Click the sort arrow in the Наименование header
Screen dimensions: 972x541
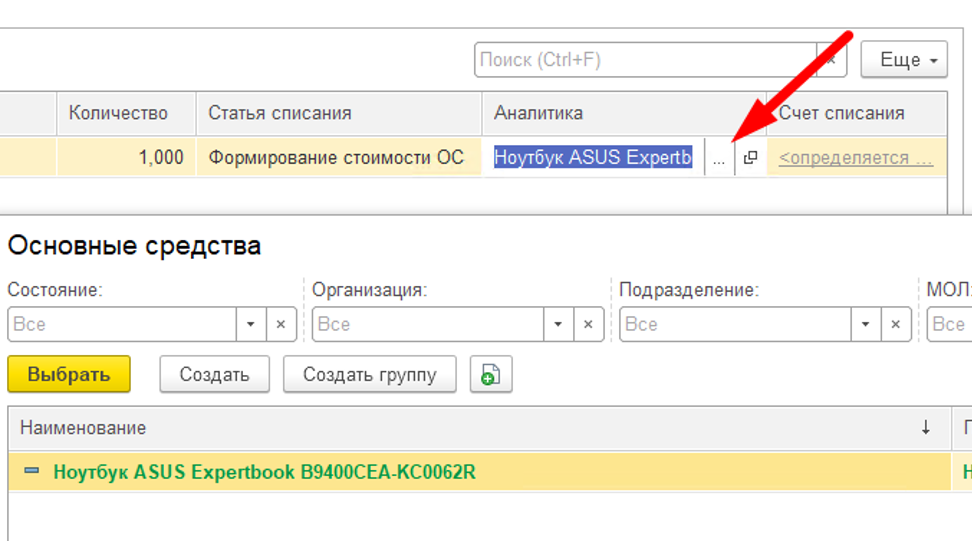[926, 428]
